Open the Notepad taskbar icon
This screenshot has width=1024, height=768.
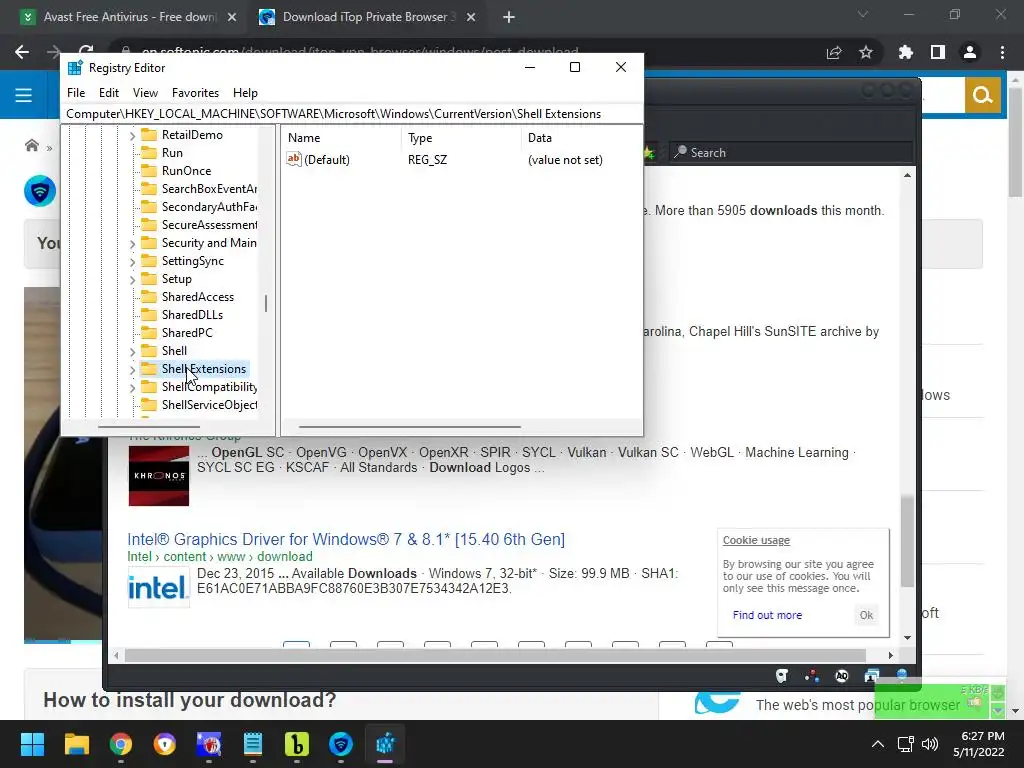tap(253, 744)
